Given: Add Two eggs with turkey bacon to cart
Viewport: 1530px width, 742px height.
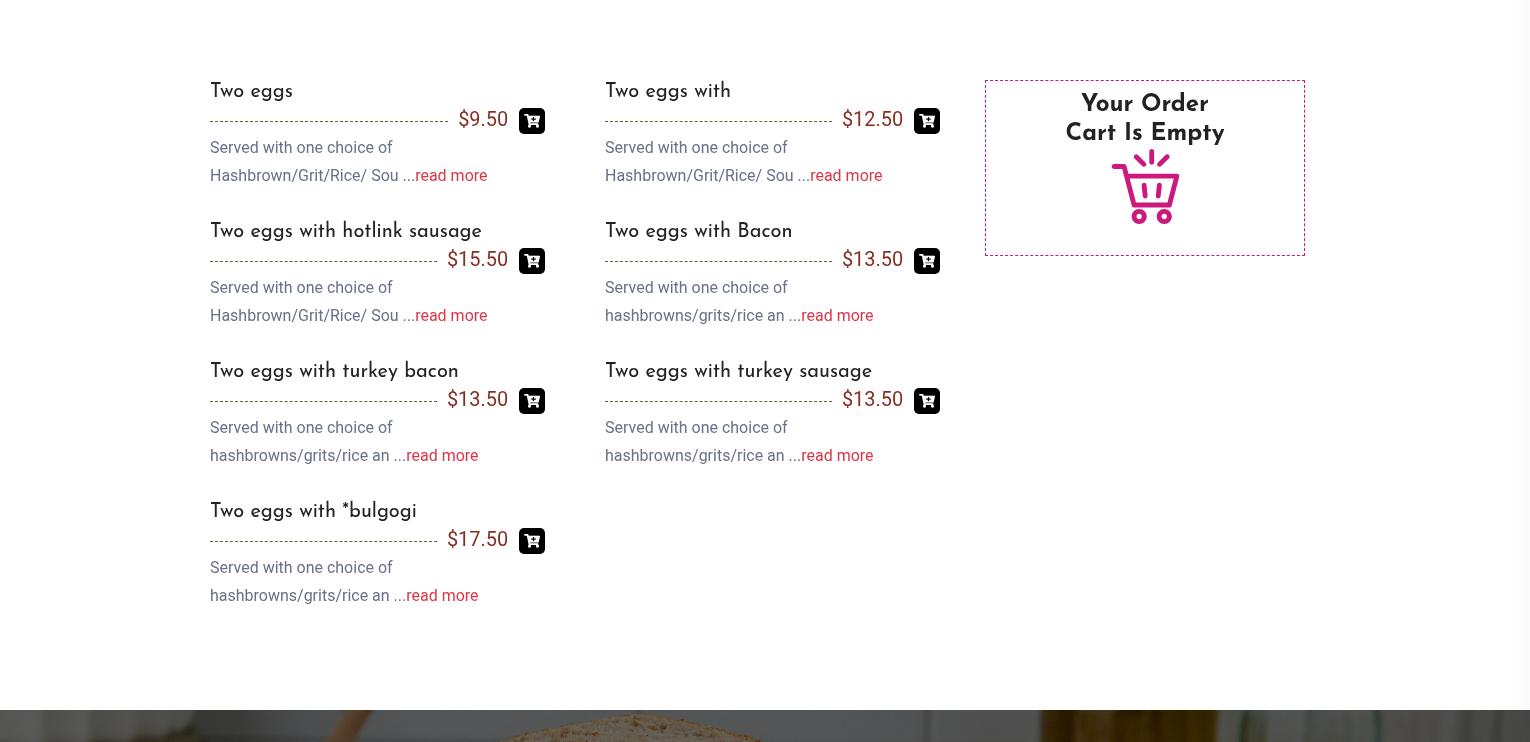Looking at the screenshot, I should (x=532, y=401).
